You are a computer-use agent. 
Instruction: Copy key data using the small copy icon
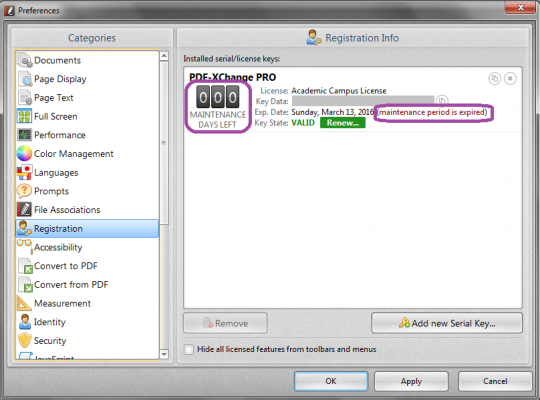coord(442,101)
